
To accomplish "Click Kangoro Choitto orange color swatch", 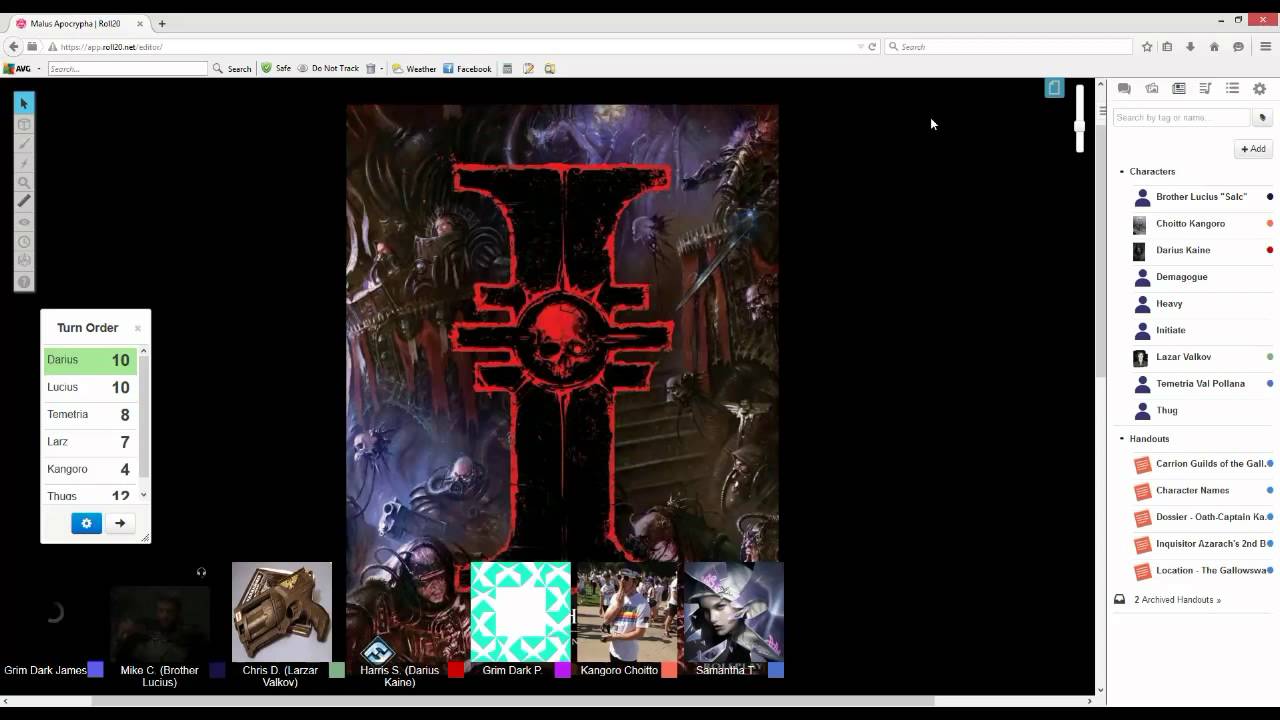I will click(669, 670).
